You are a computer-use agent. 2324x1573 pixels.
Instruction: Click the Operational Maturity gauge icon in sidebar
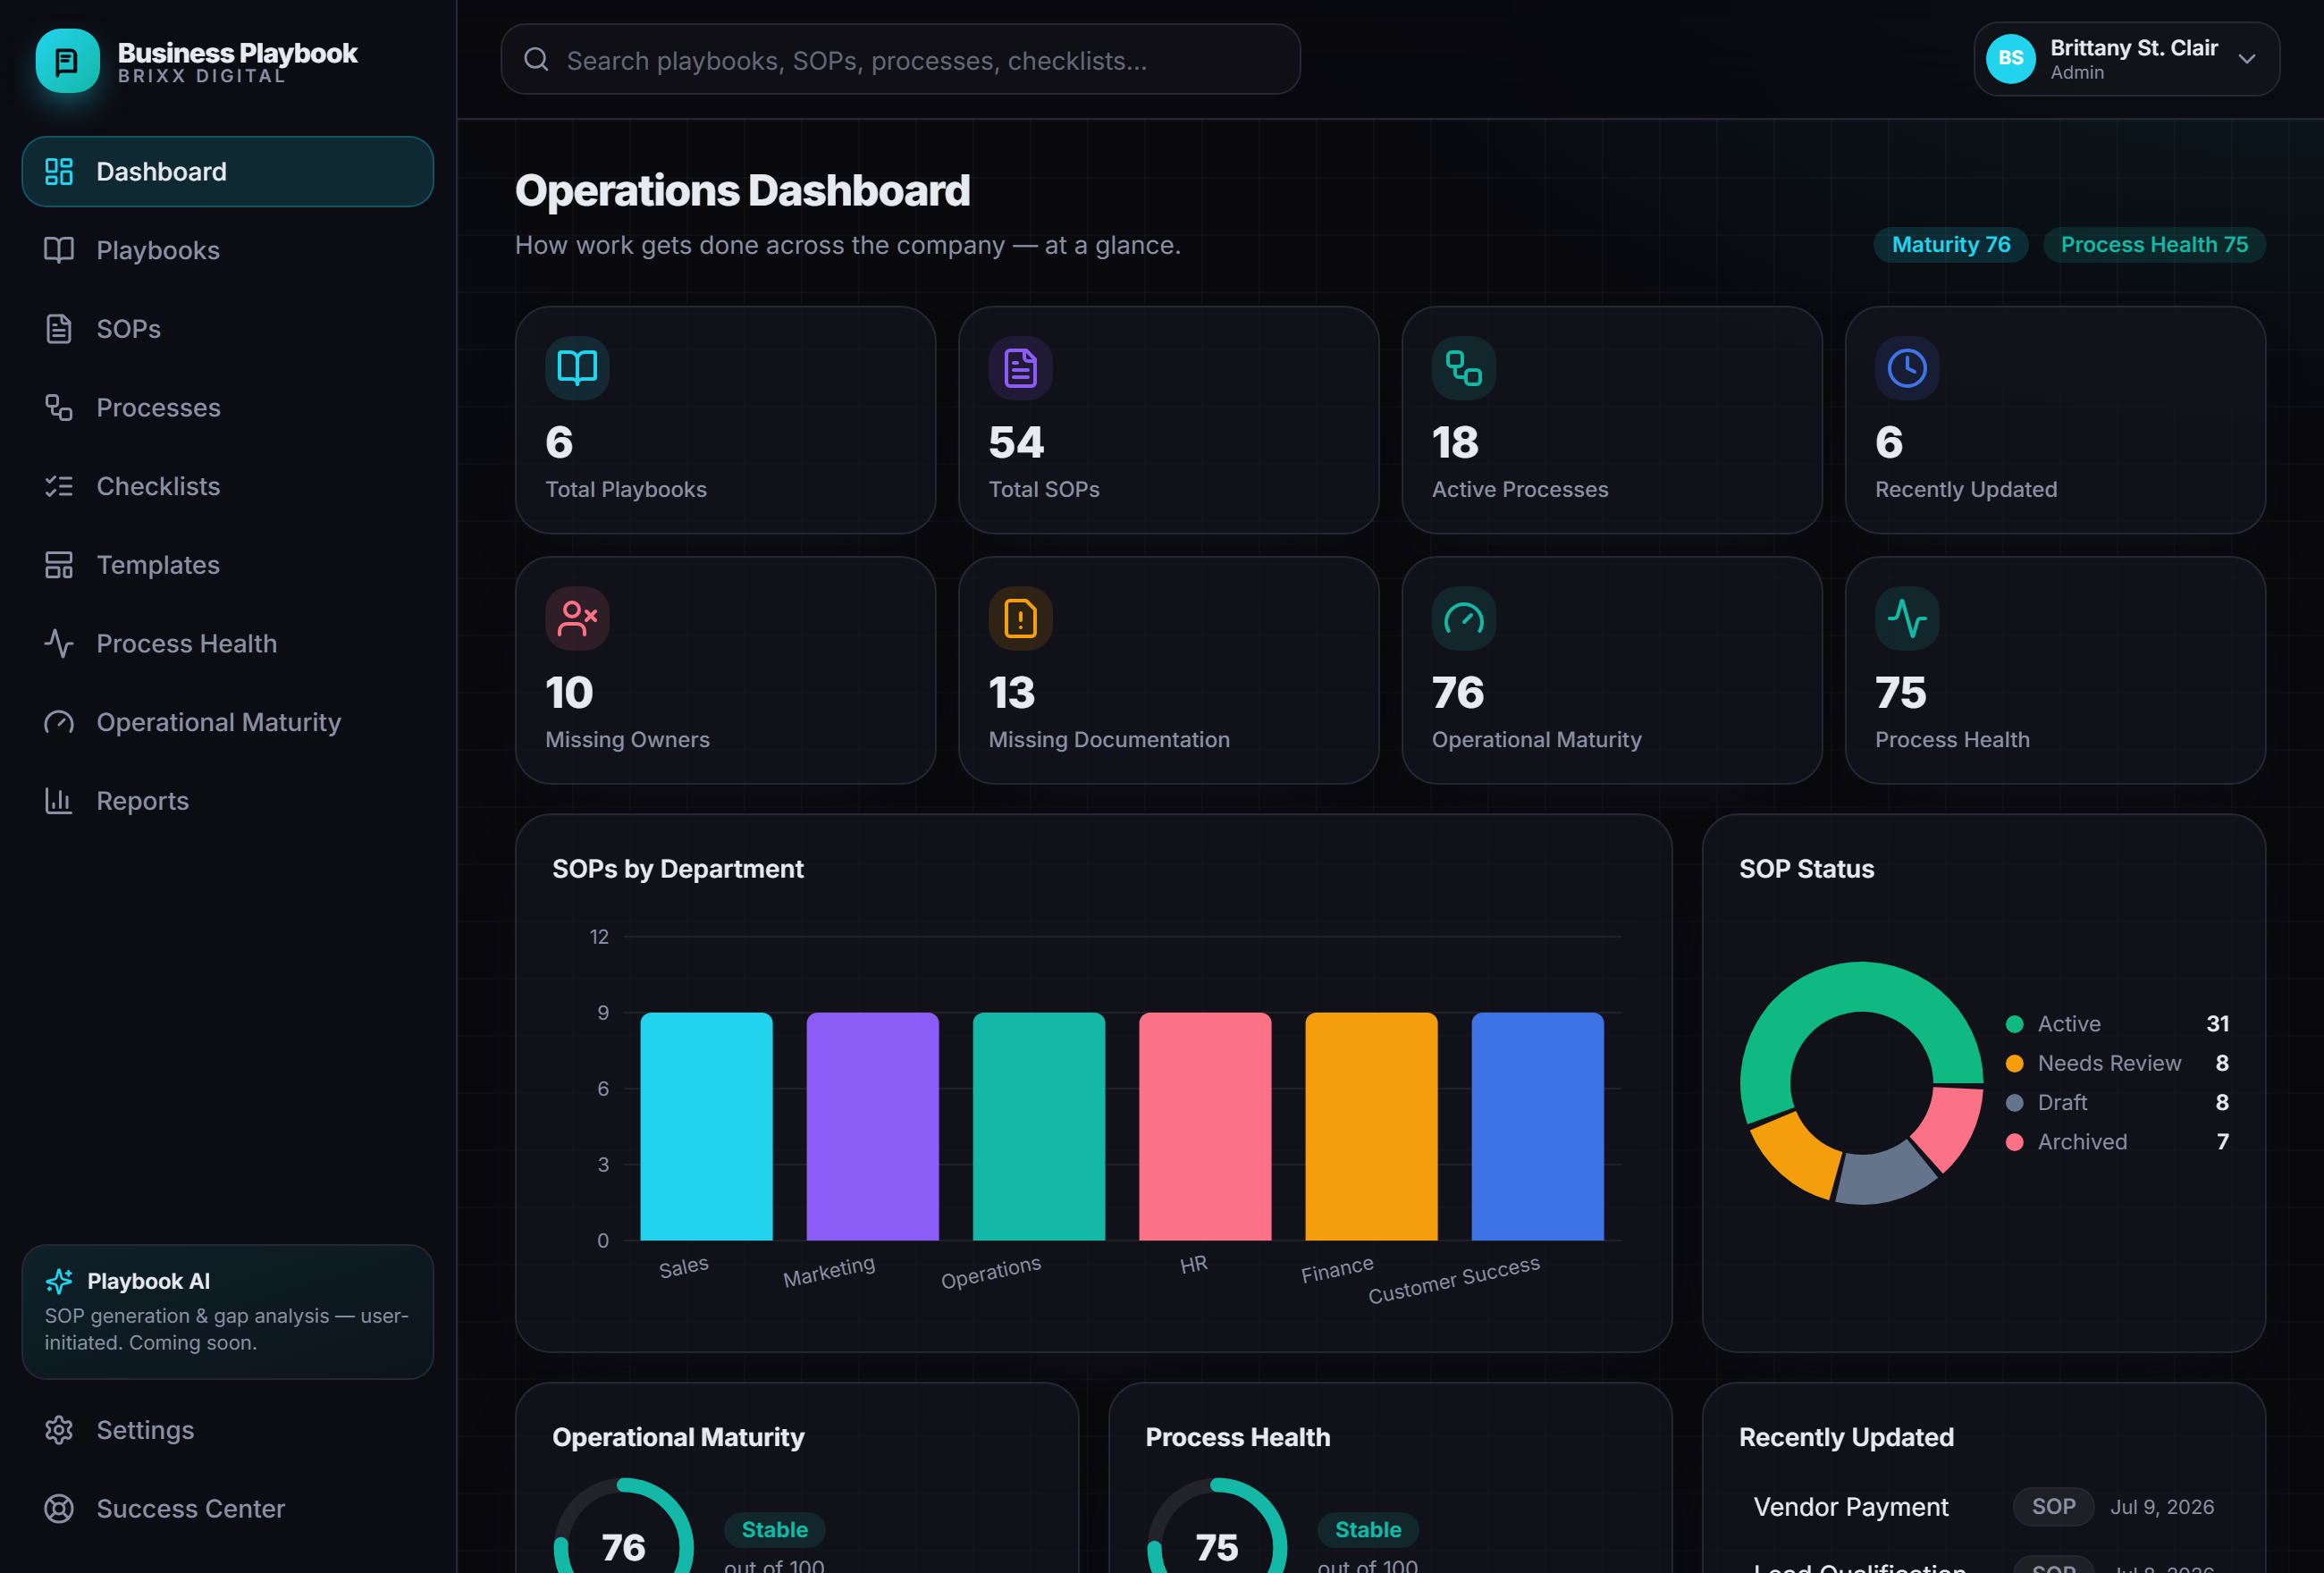(x=59, y=722)
